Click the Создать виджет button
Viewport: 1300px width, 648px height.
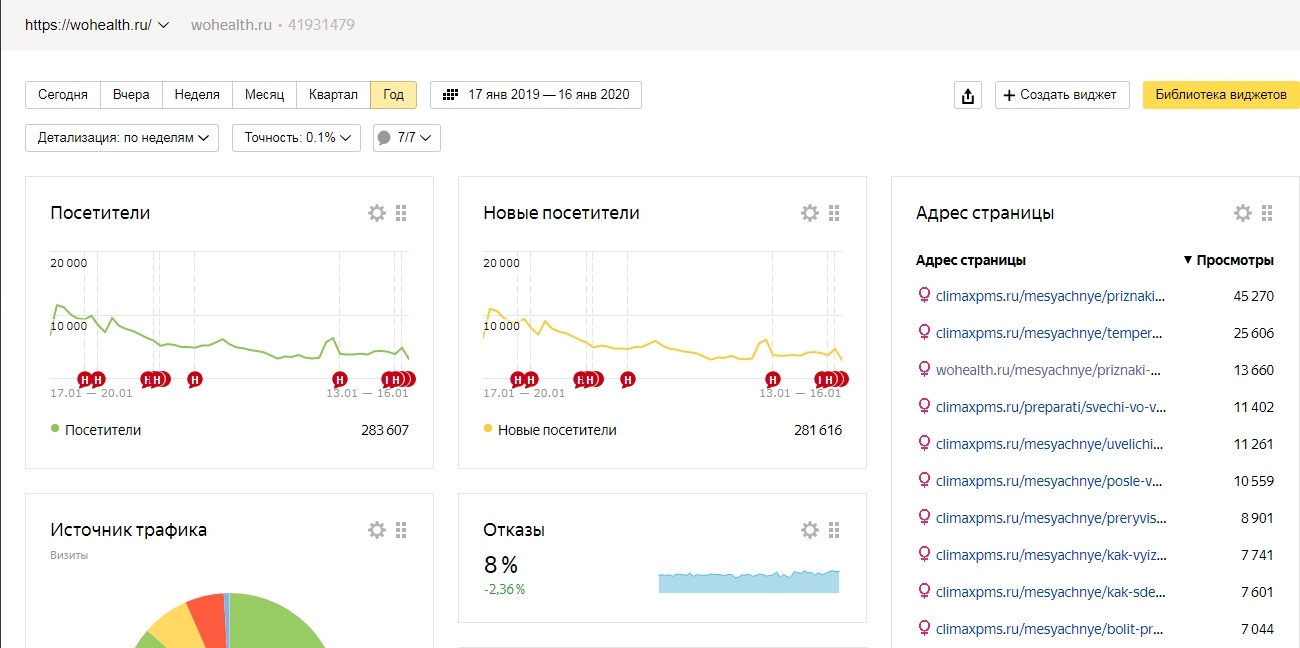[x=1062, y=95]
